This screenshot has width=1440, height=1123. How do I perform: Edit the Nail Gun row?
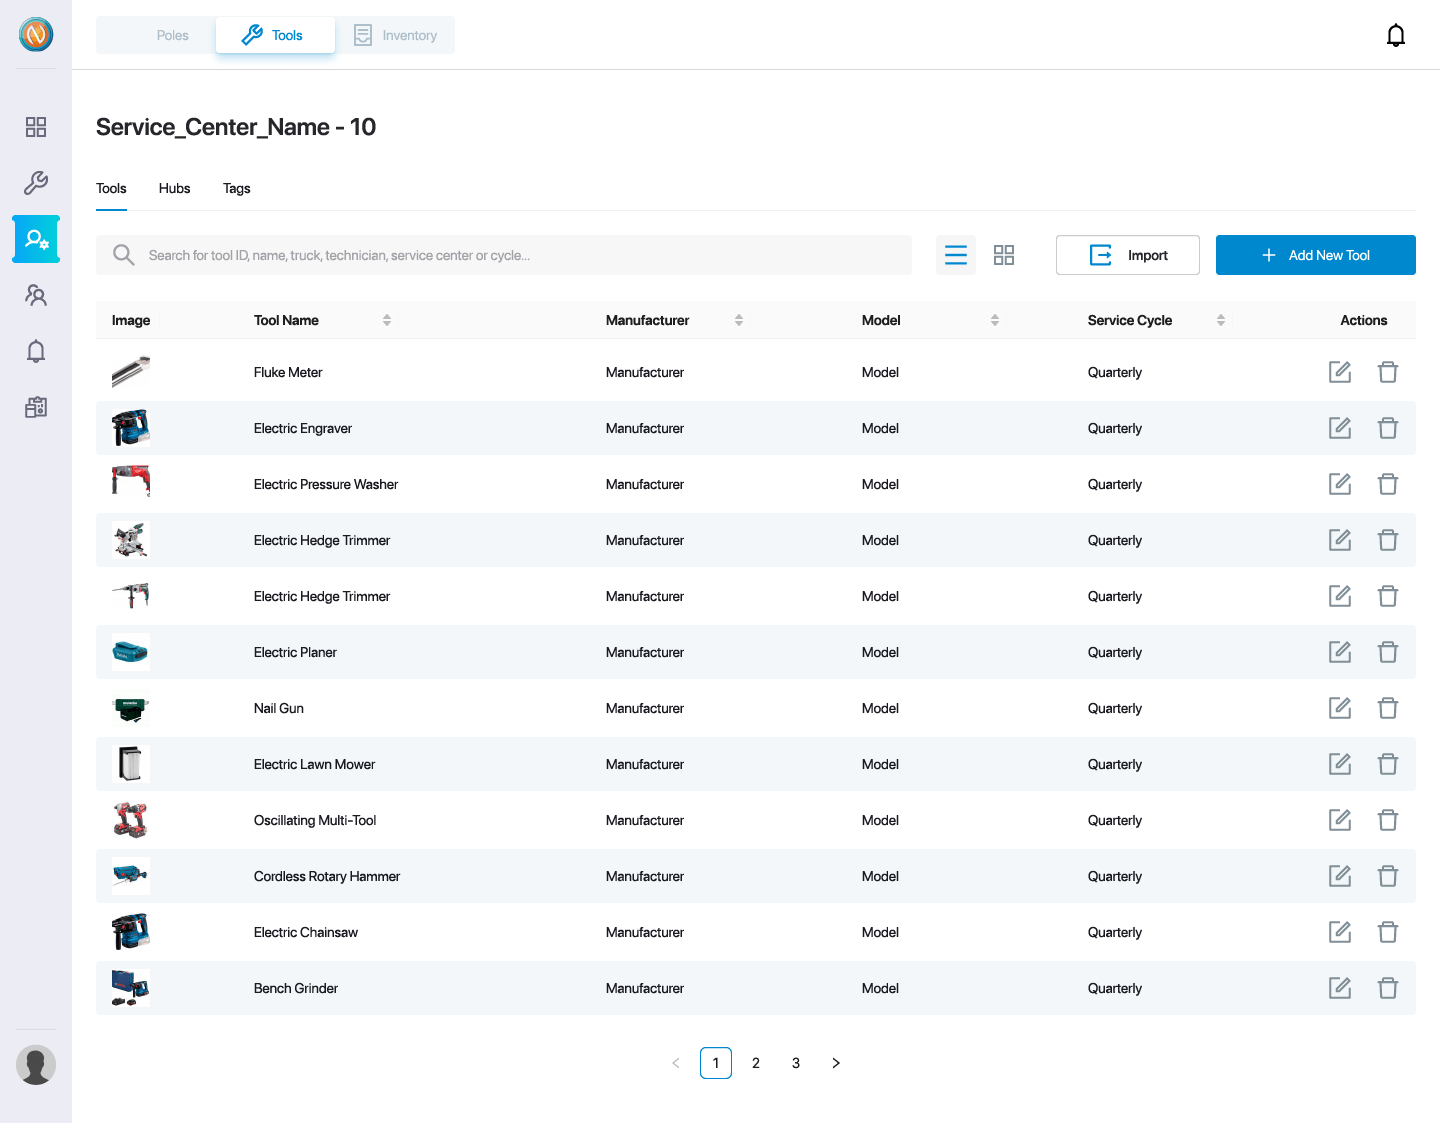[1340, 708]
